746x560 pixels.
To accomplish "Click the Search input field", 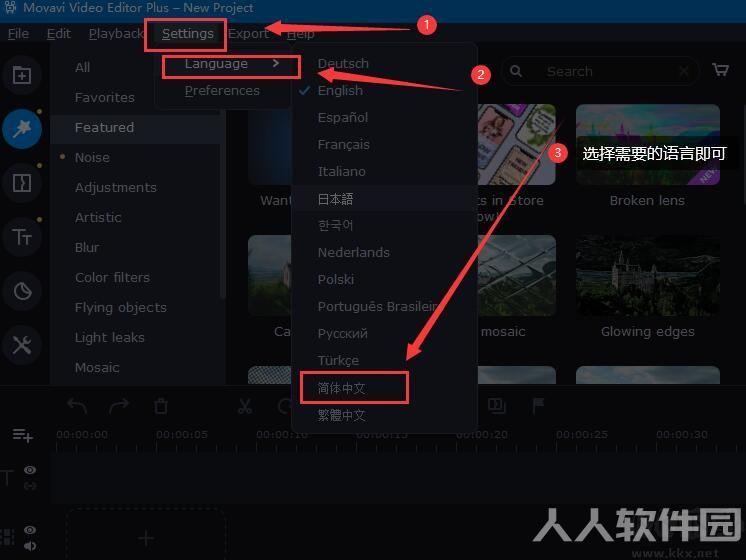I will click(600, 71).
